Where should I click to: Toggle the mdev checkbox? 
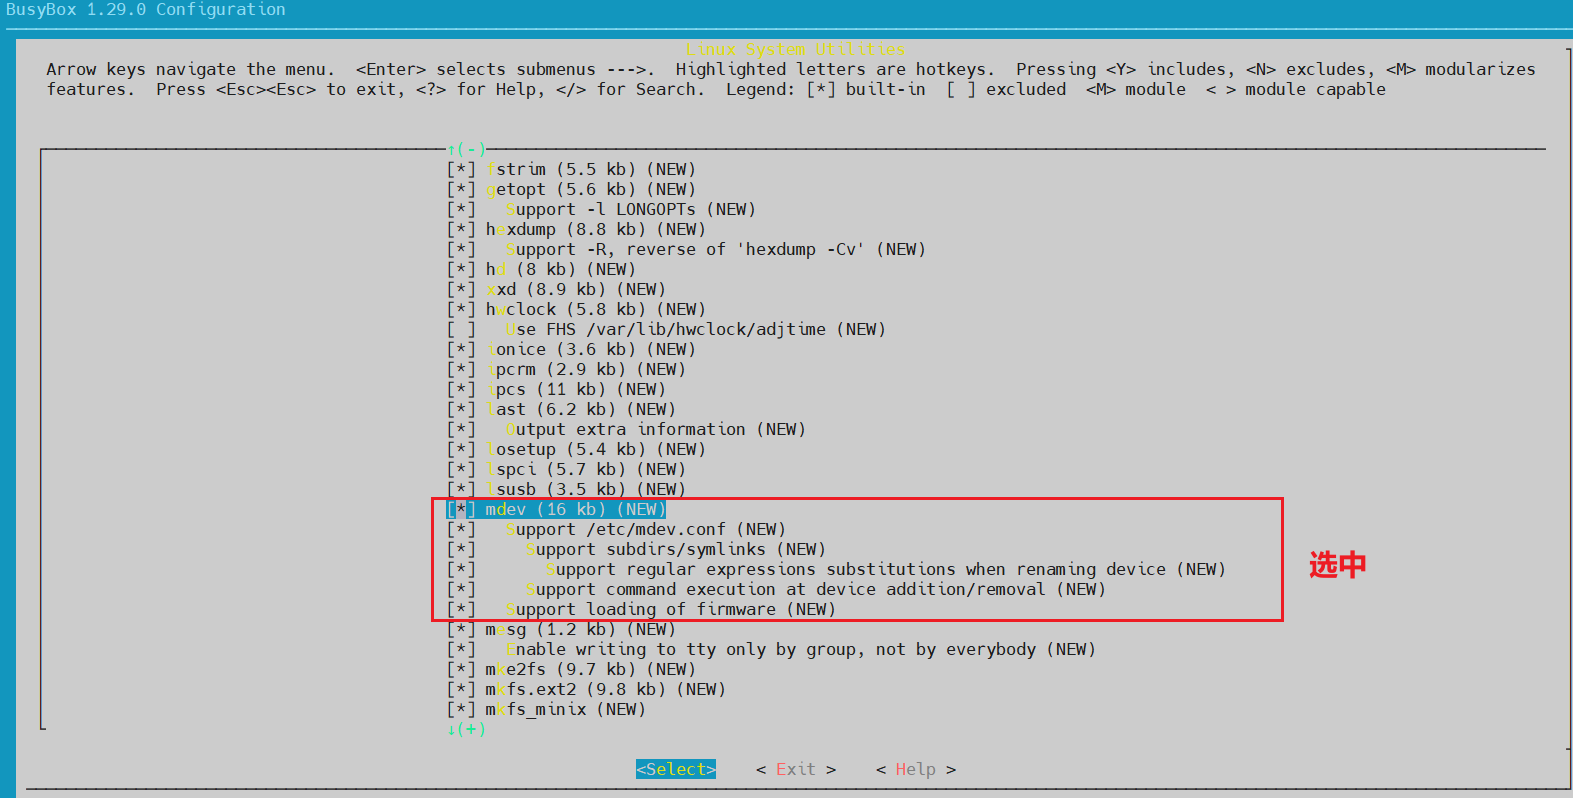point(461,509)
